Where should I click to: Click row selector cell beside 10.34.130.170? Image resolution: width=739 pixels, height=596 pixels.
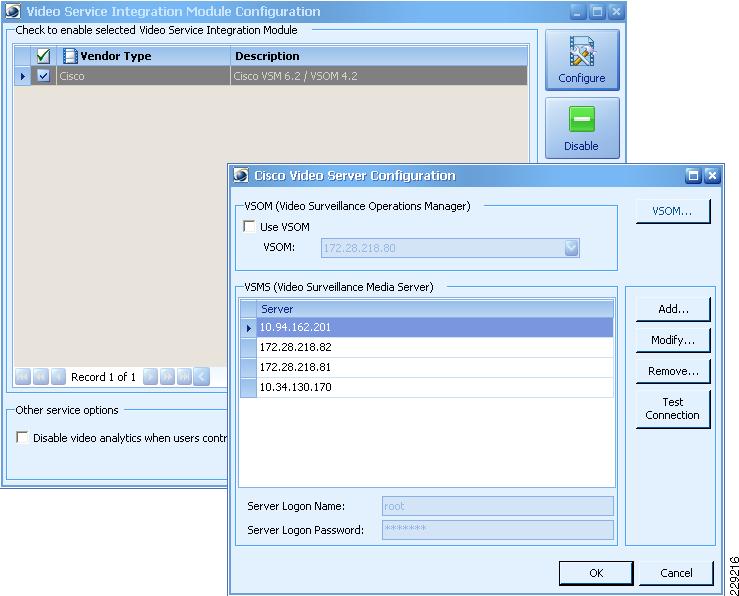248,387
